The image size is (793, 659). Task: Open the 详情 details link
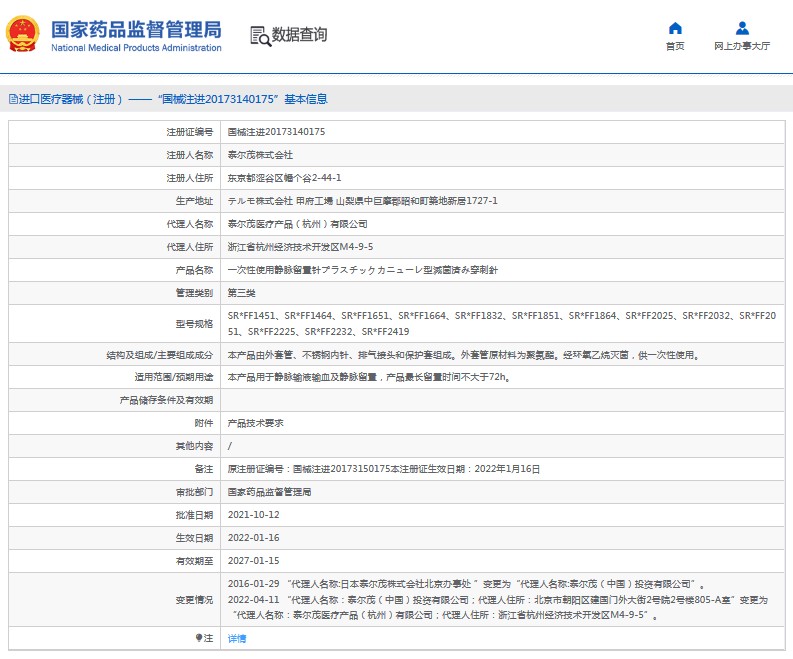pyautogui.click(x=237, y=638)
